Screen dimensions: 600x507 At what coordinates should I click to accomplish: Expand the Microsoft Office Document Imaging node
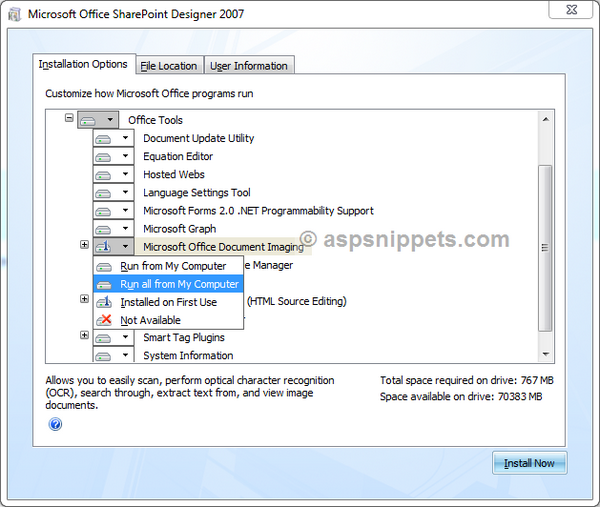(84, 245)
